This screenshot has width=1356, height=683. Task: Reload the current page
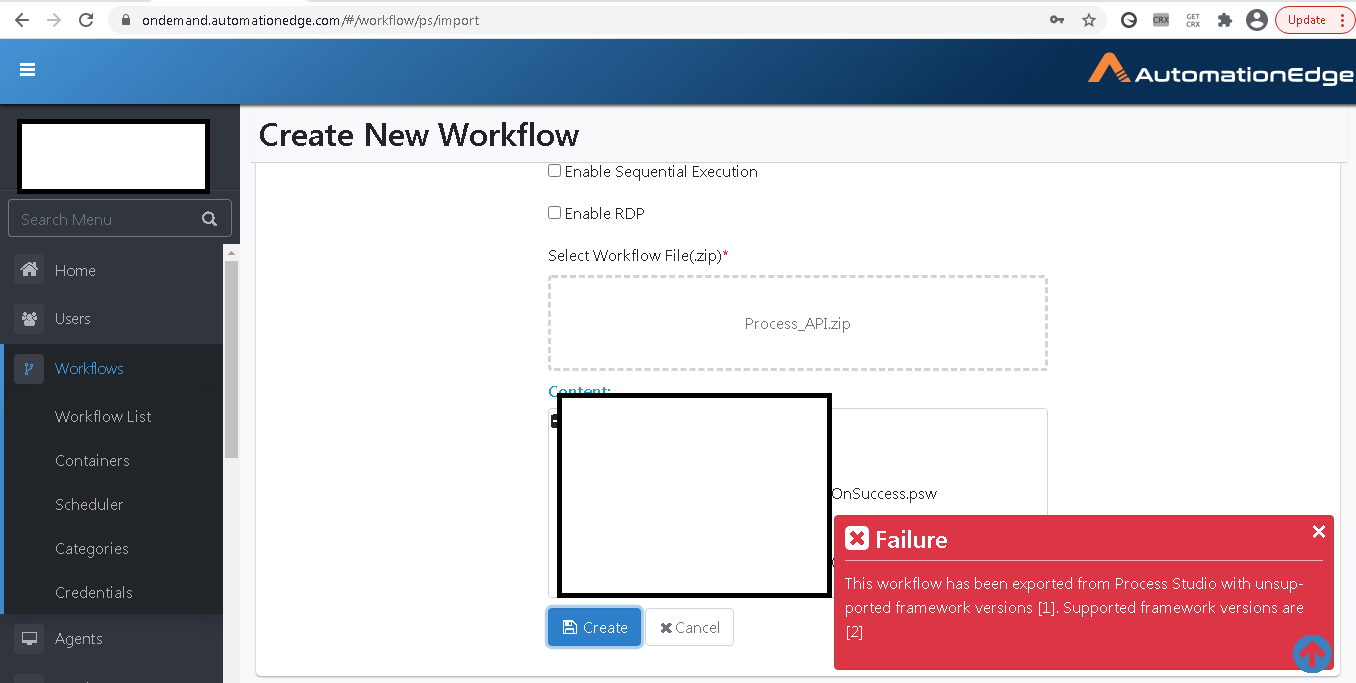(x=86, y=20)
